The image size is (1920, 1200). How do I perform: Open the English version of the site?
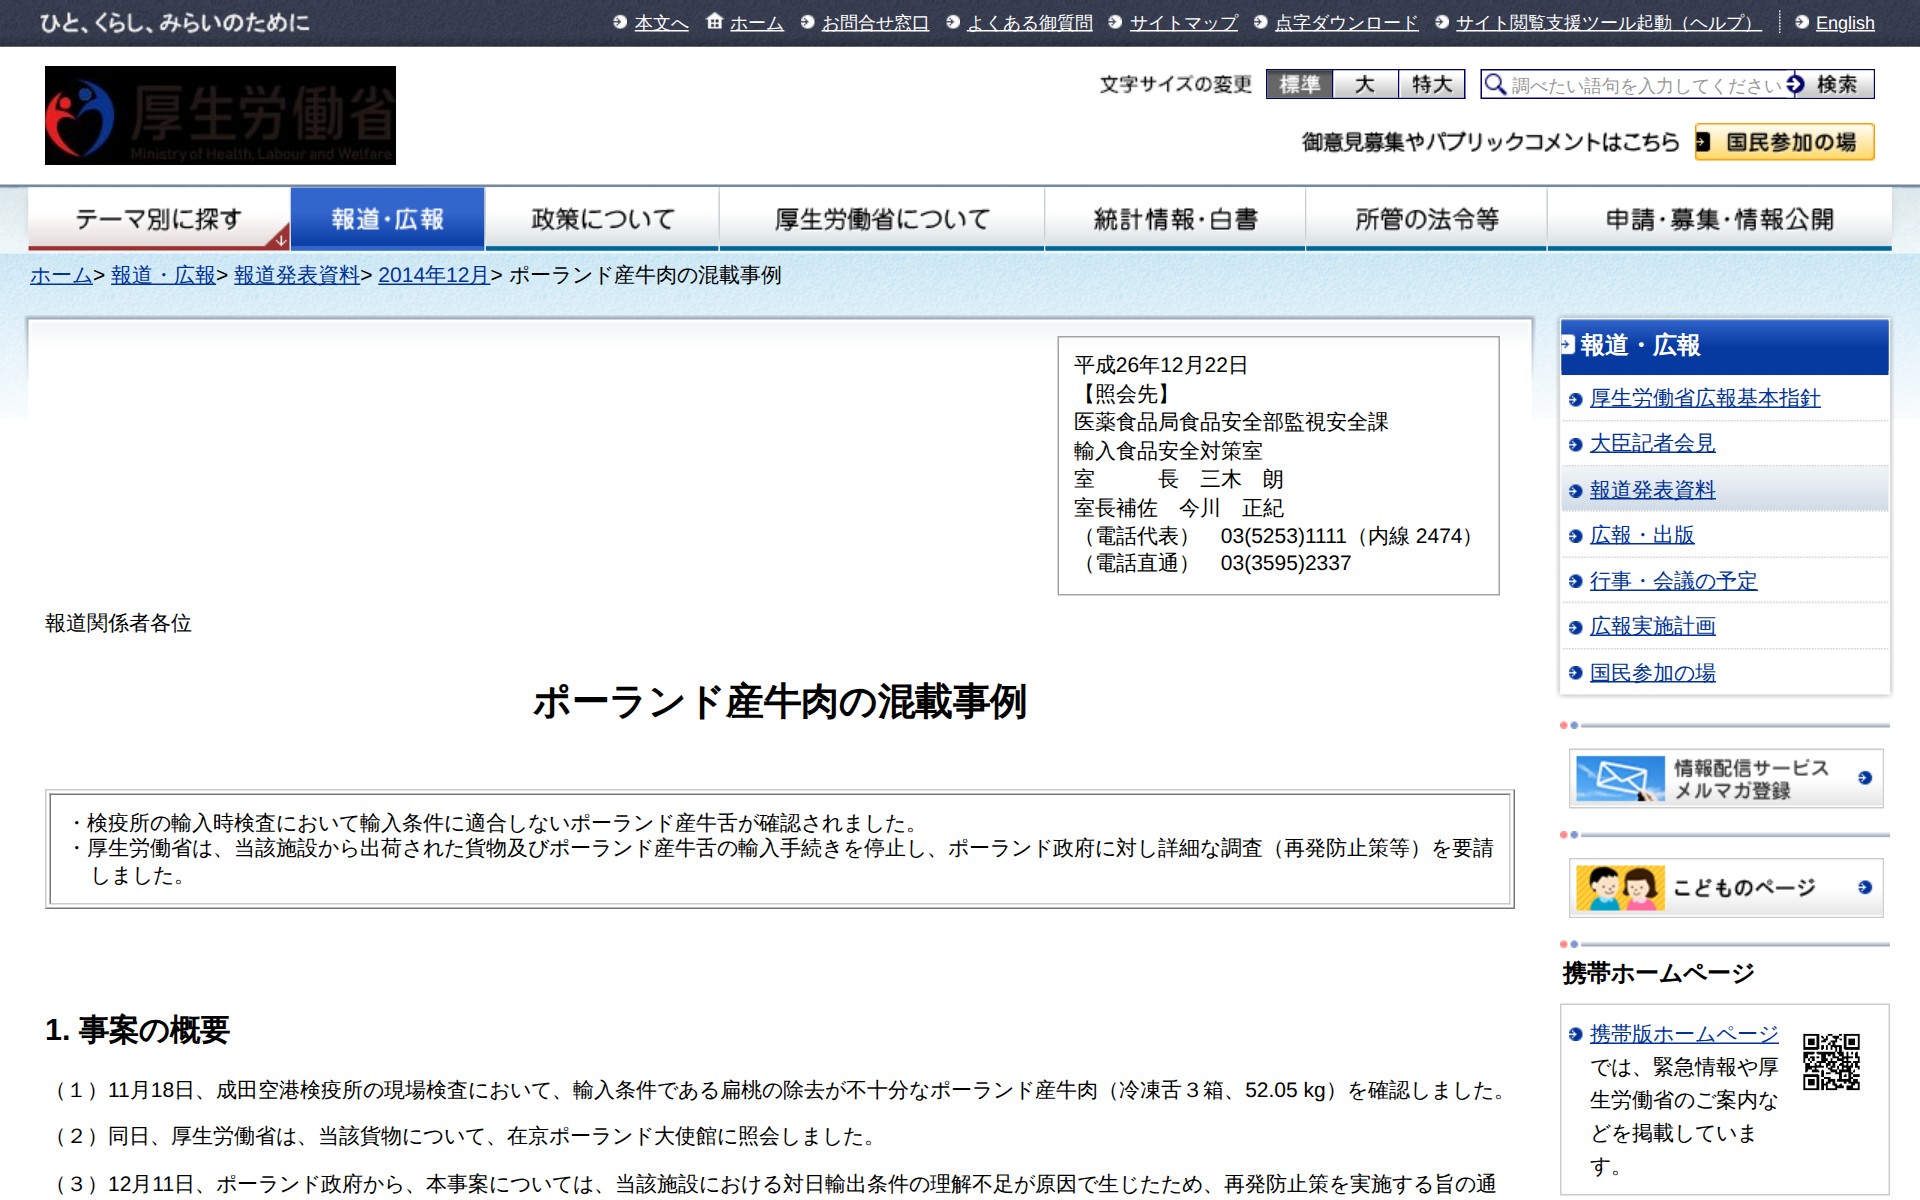point(1845,22)
